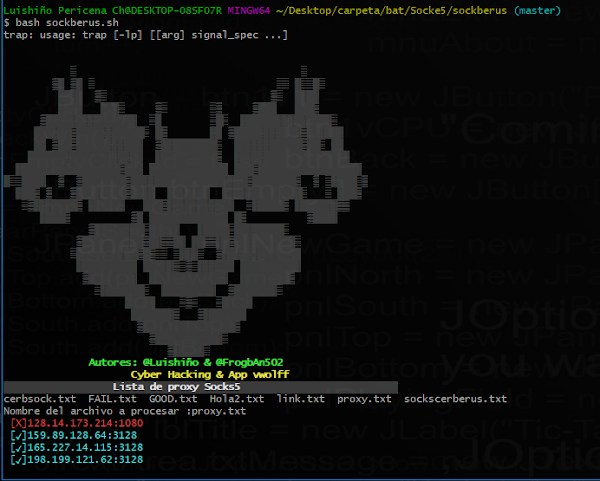Viewport: 600px width, 481px height.
Task: Click the 'Lista de proxy Socks5' header bar
Action: (201, 387)
